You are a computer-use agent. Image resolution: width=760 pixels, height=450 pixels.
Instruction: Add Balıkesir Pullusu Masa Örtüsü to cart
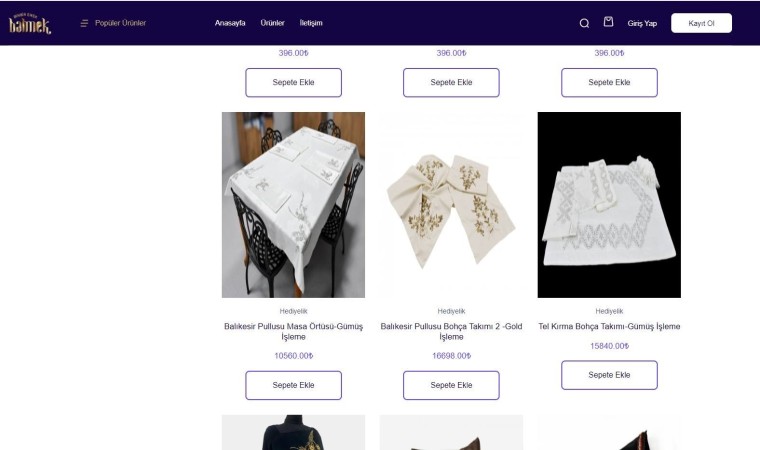click(293, 385)
